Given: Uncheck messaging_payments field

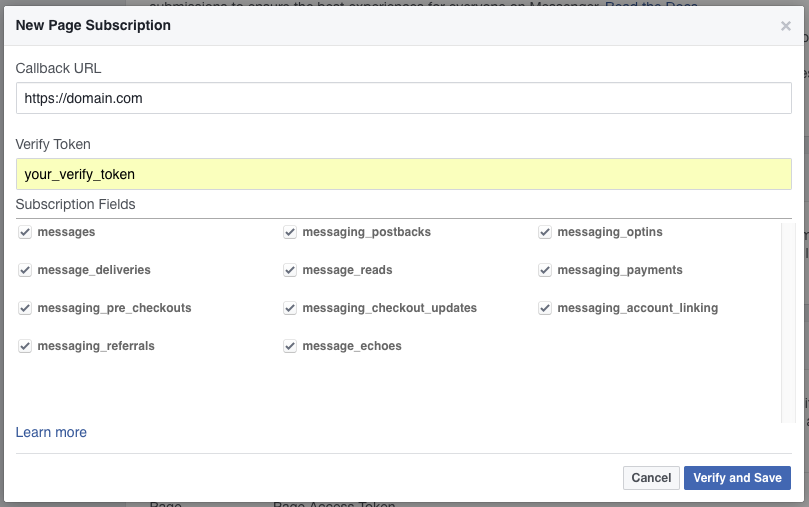Looking at the screenshot, I should click(x=545, y=270).
